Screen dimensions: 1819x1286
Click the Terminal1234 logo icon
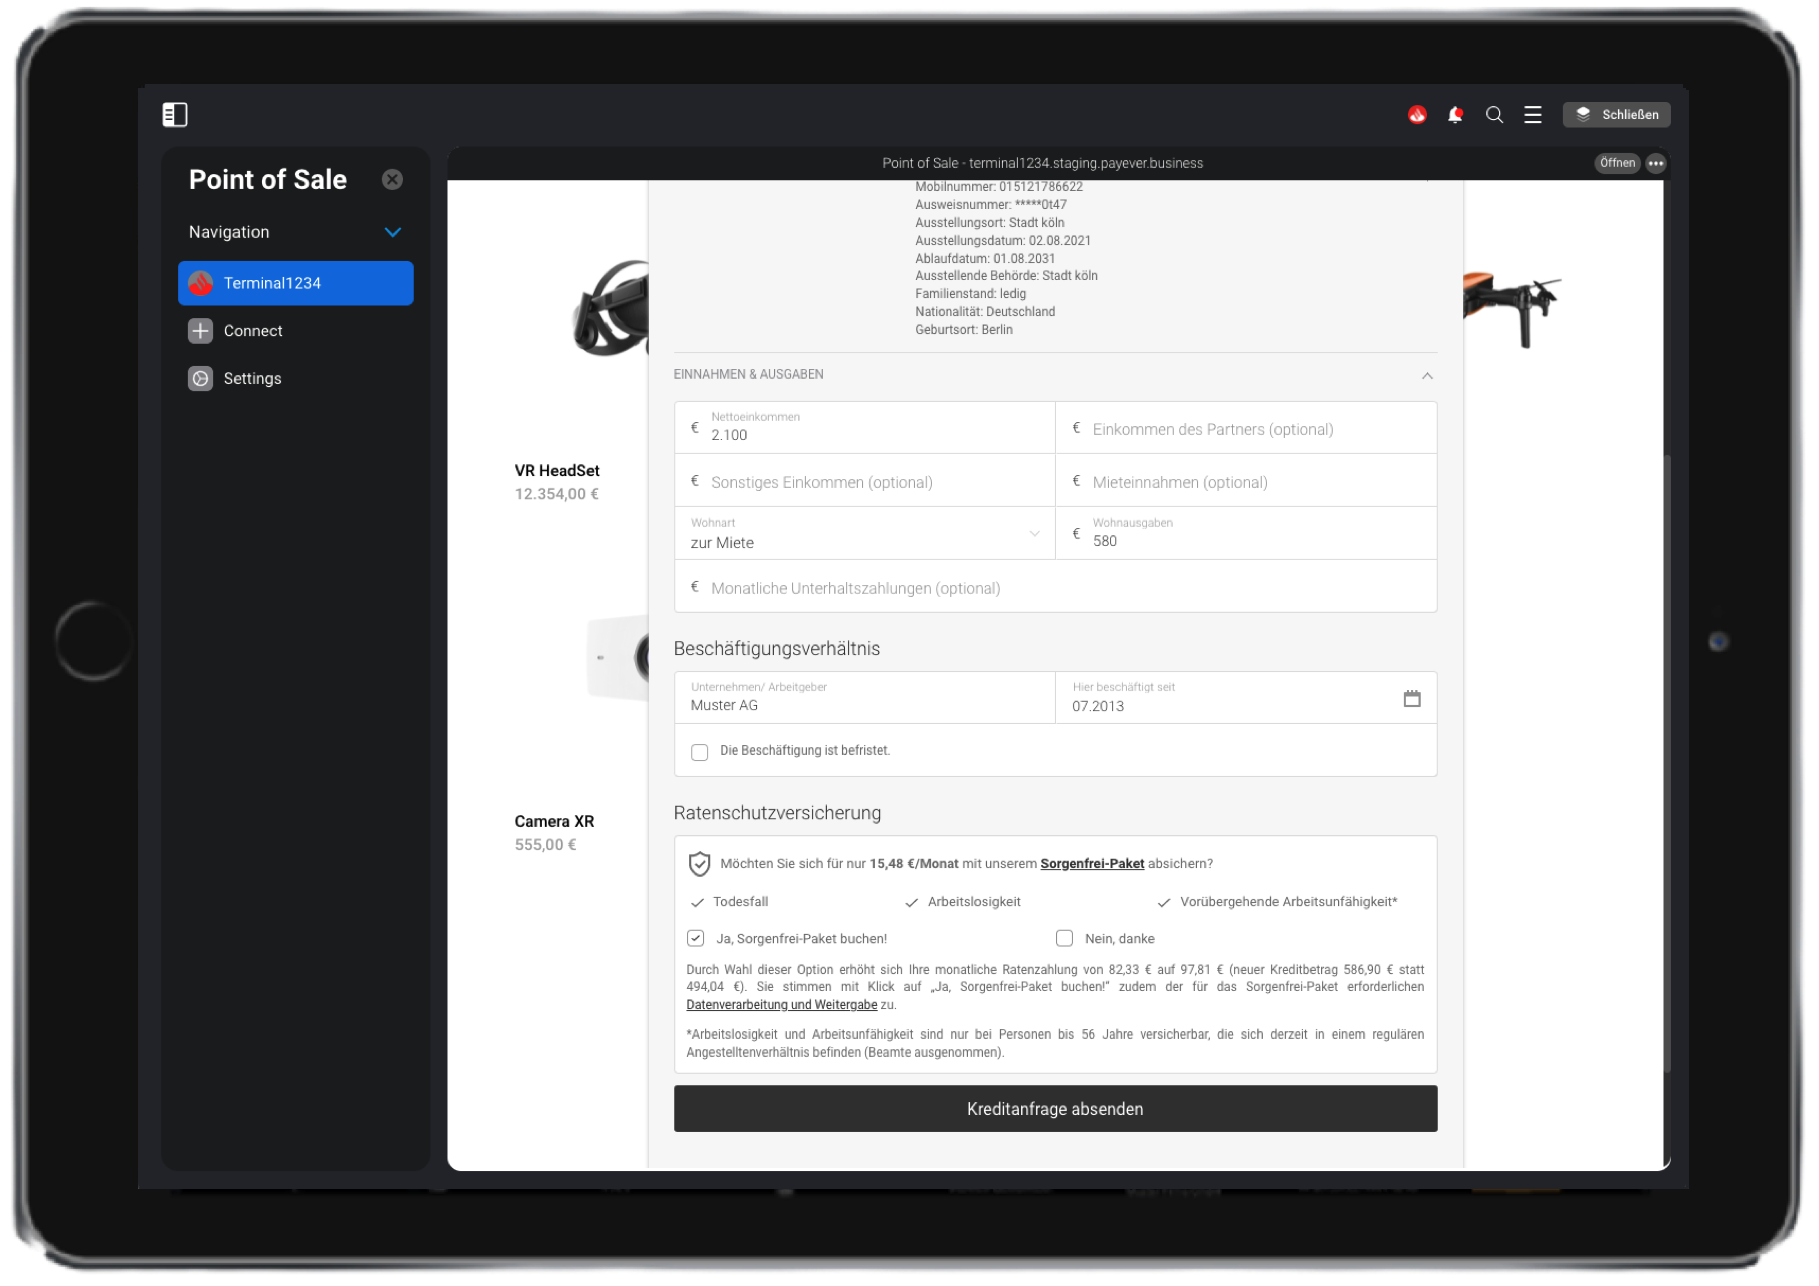[x=201, y=283]
